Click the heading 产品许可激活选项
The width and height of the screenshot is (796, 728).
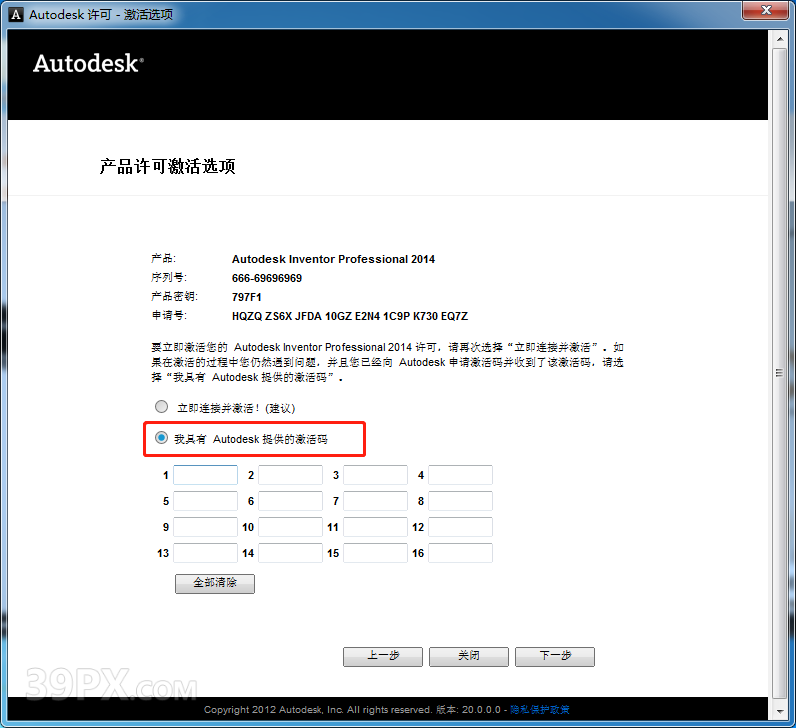pos(168,167)
